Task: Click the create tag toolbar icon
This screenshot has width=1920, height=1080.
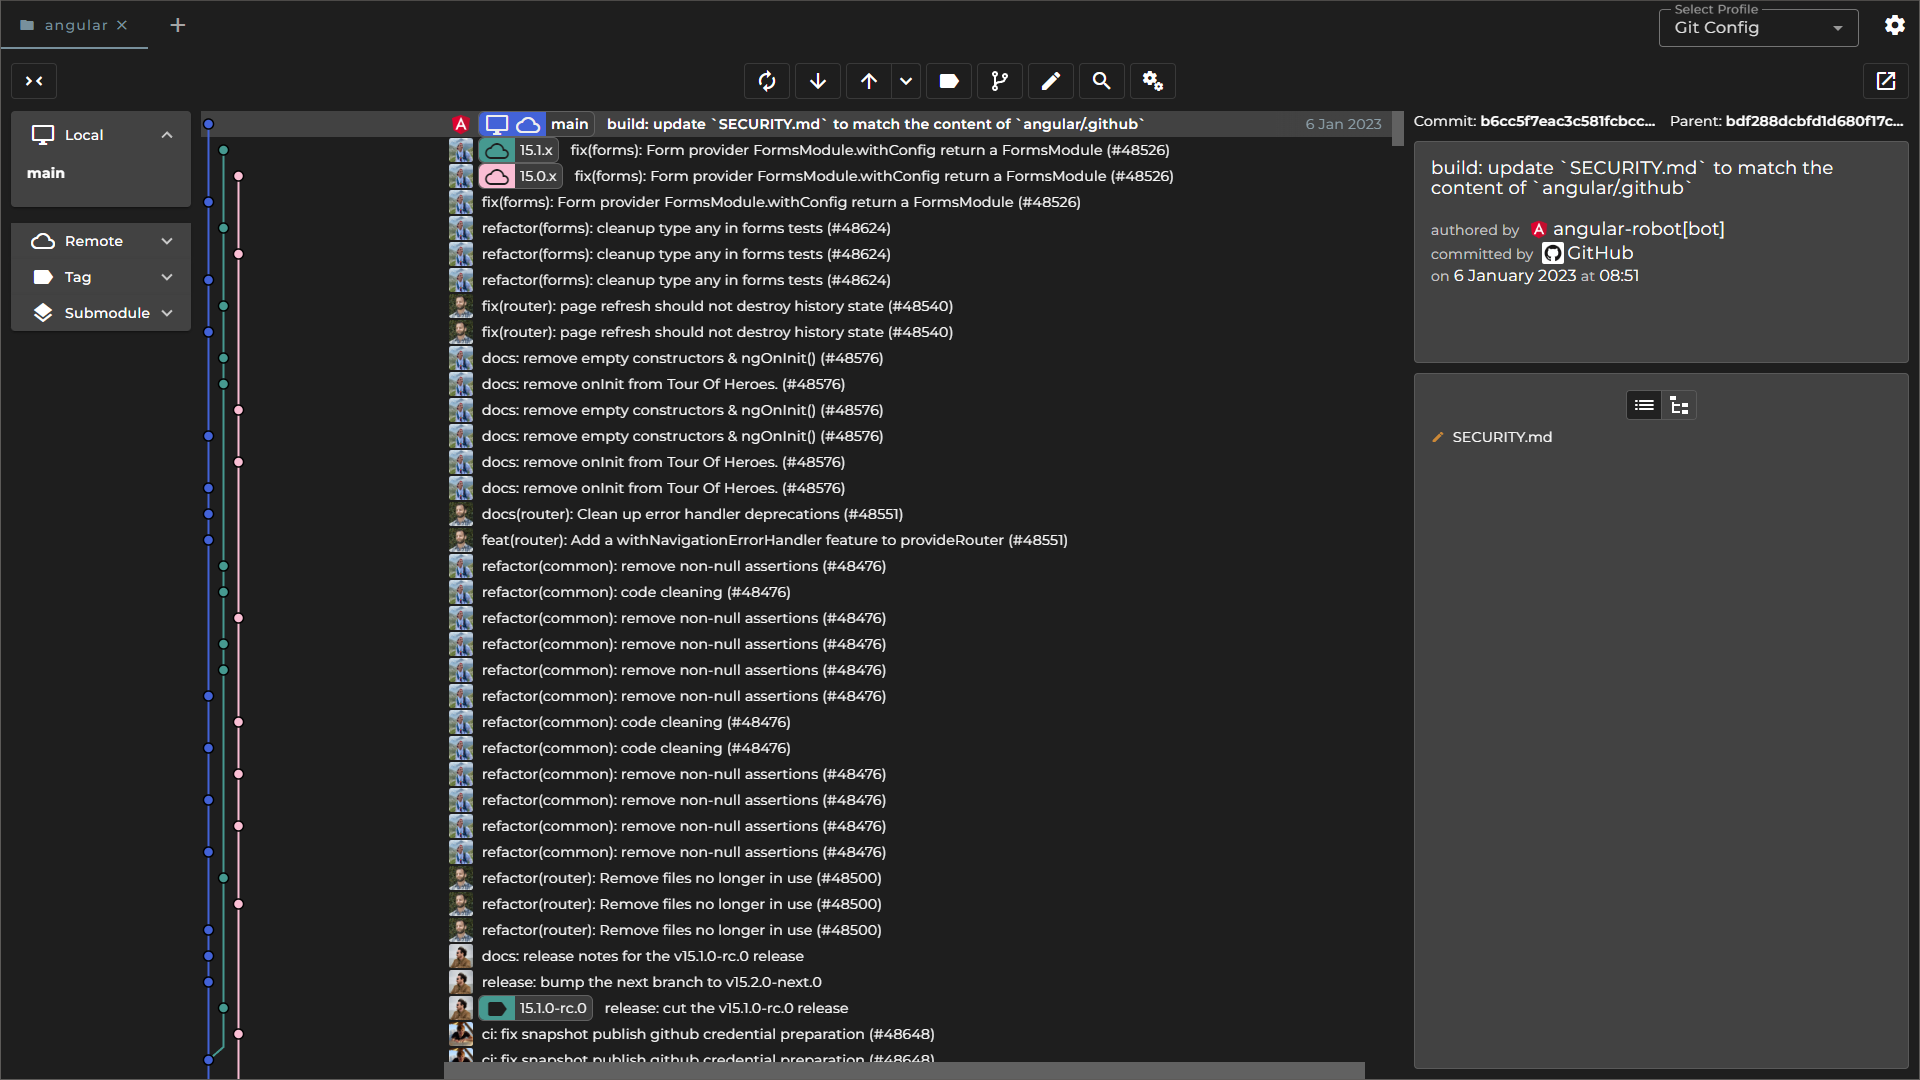Action: [x=949, y=81]
